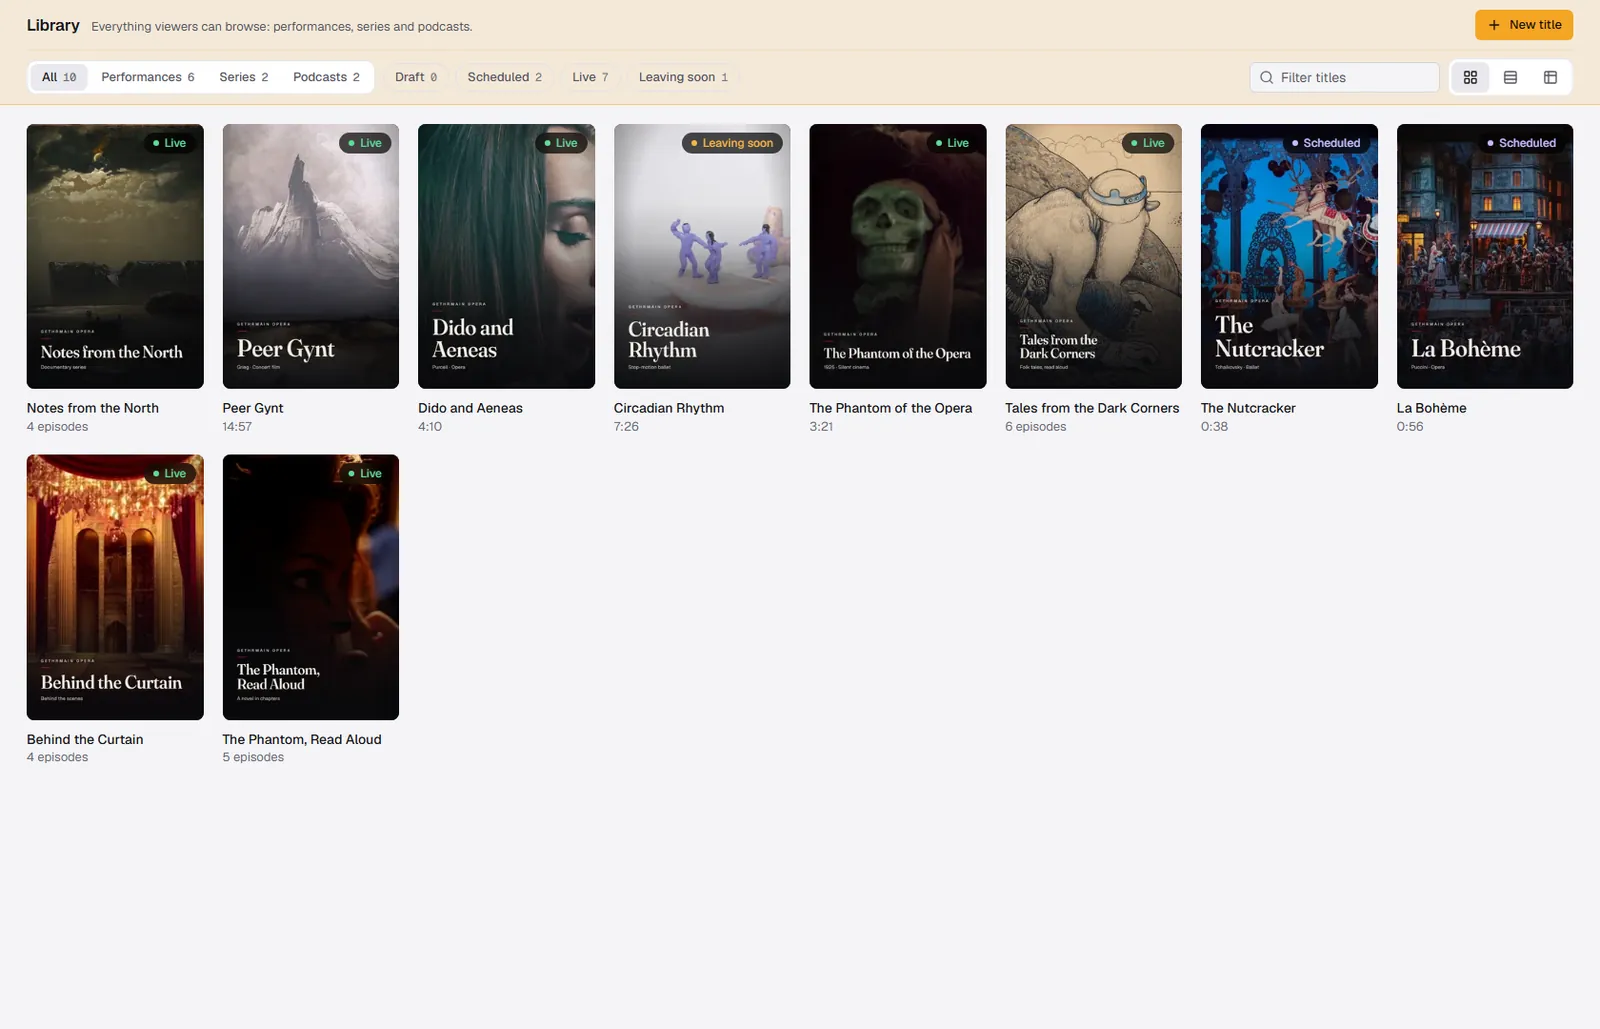The image size is (1600, 1029).
Task: Select the Performances tab
Action: pyautogui.click(x=148, y=77)
